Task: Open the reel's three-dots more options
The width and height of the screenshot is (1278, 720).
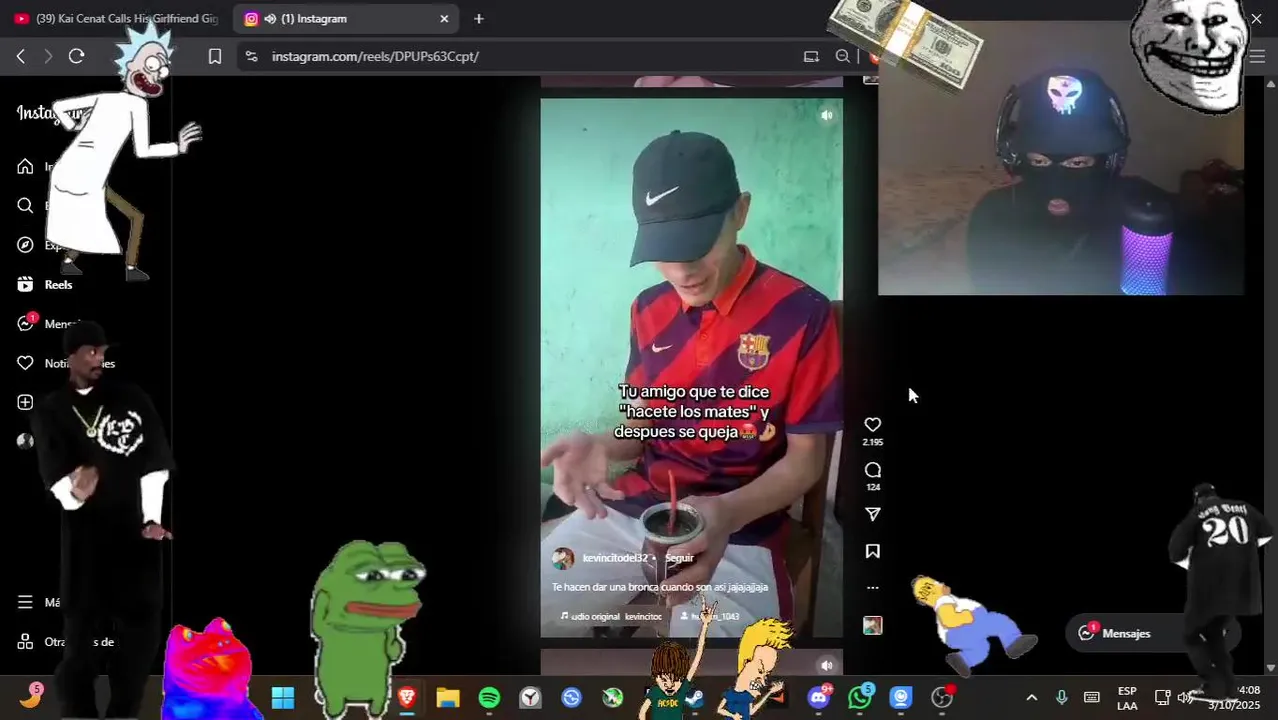Action: pyautogui.click(x=873, y=588)
